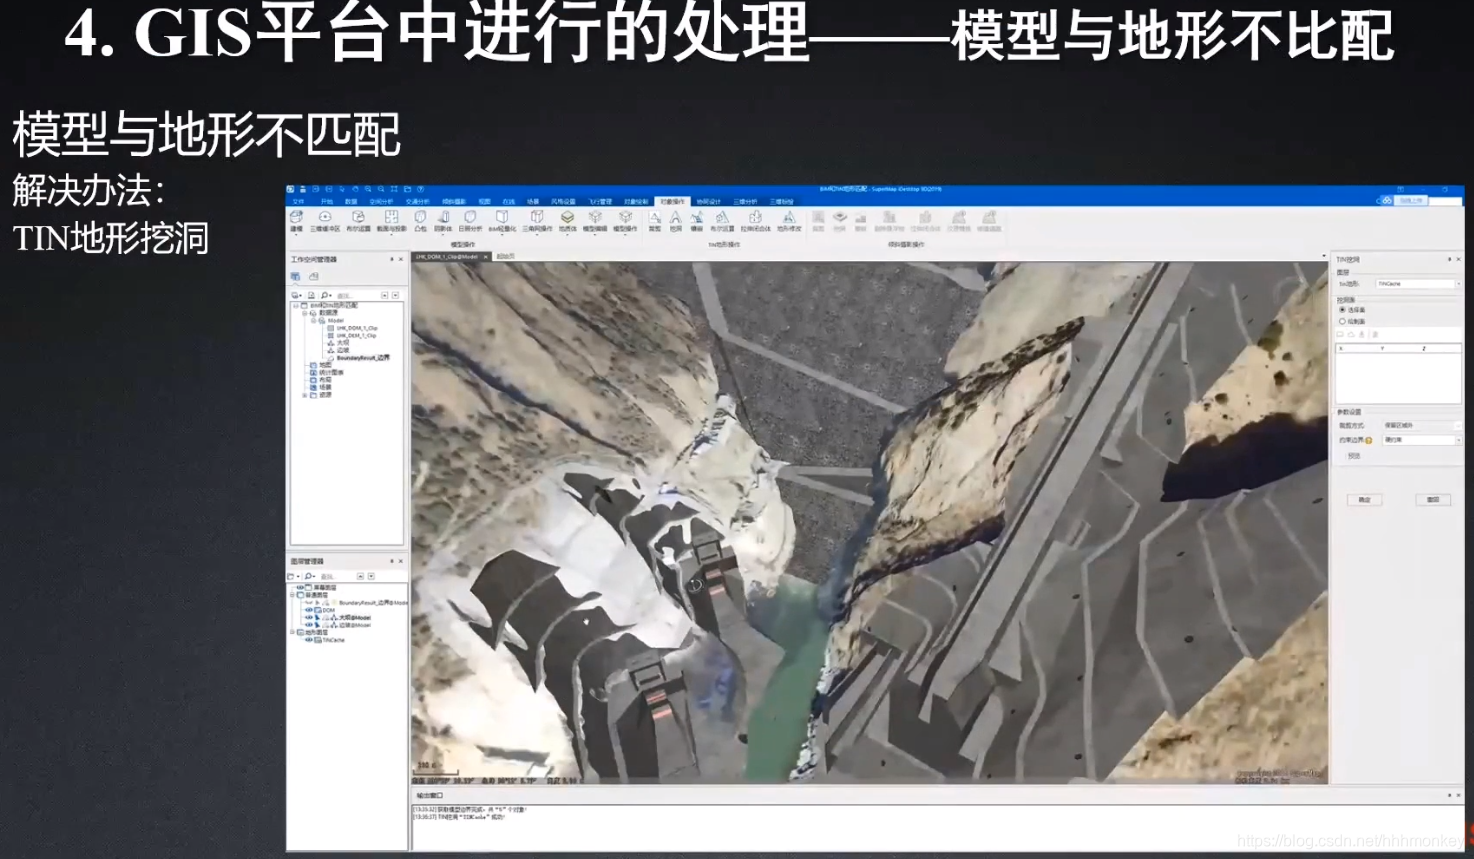Switch to the 风格设置 ribbon tab
This screenshot has width=1474, height=859.
coord(563,201)
